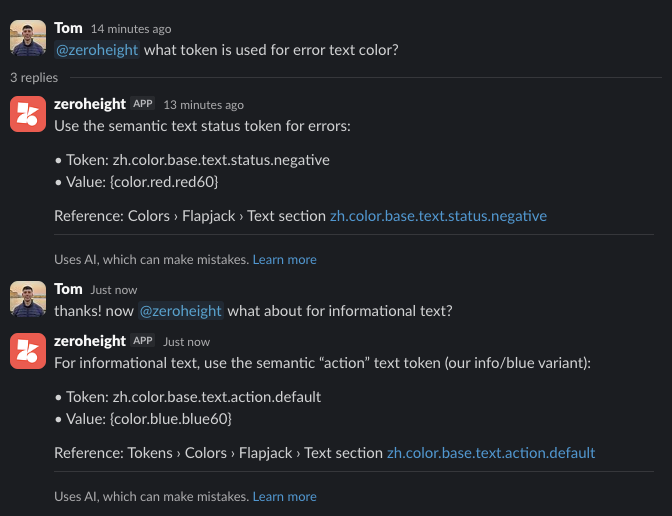Click Tom's avatar on the informational text reply

point(27,299)
